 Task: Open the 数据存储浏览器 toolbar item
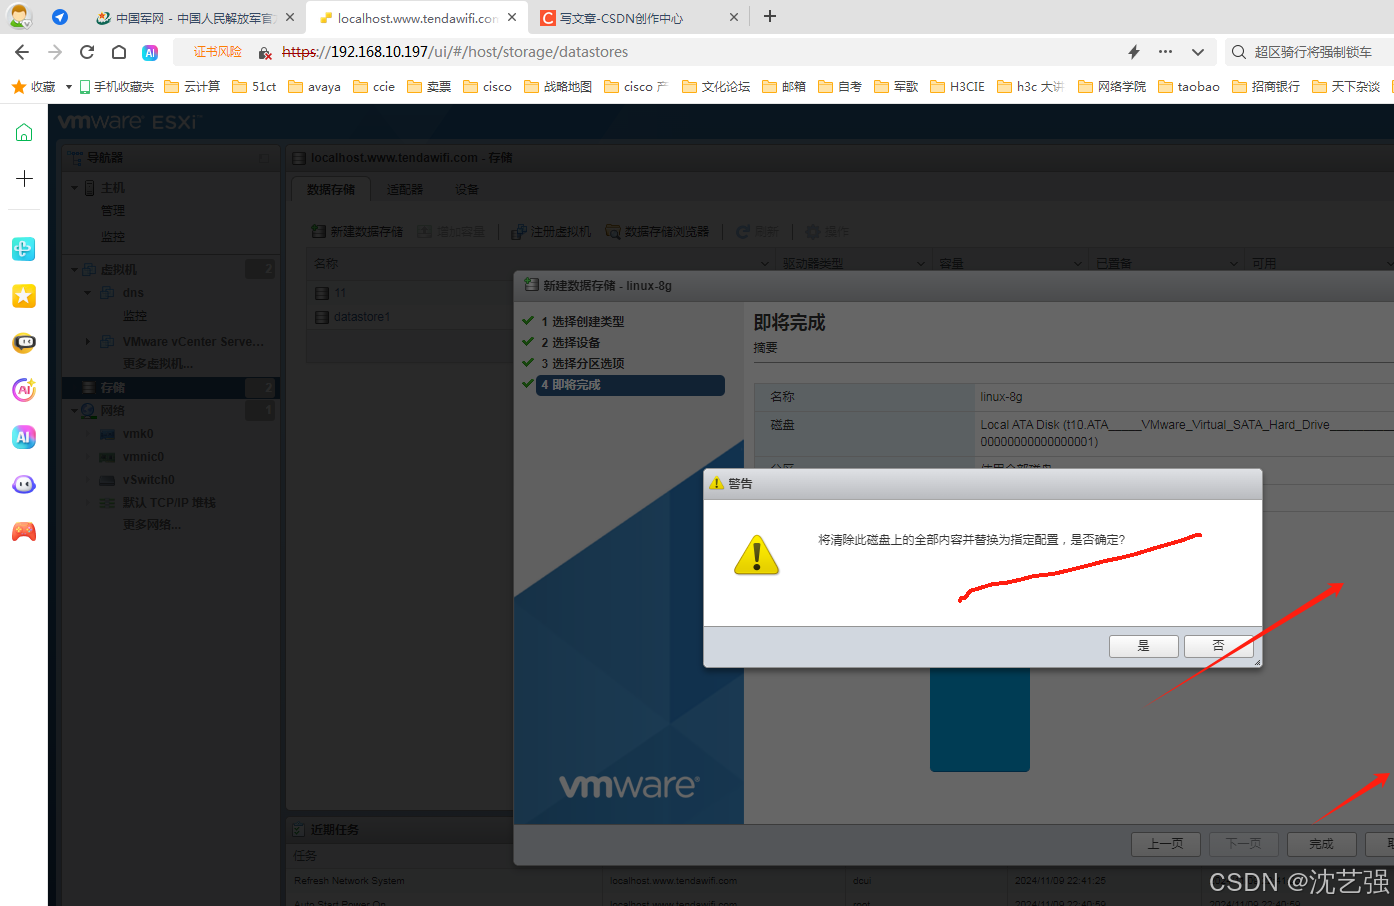click(x=657, y=231)
